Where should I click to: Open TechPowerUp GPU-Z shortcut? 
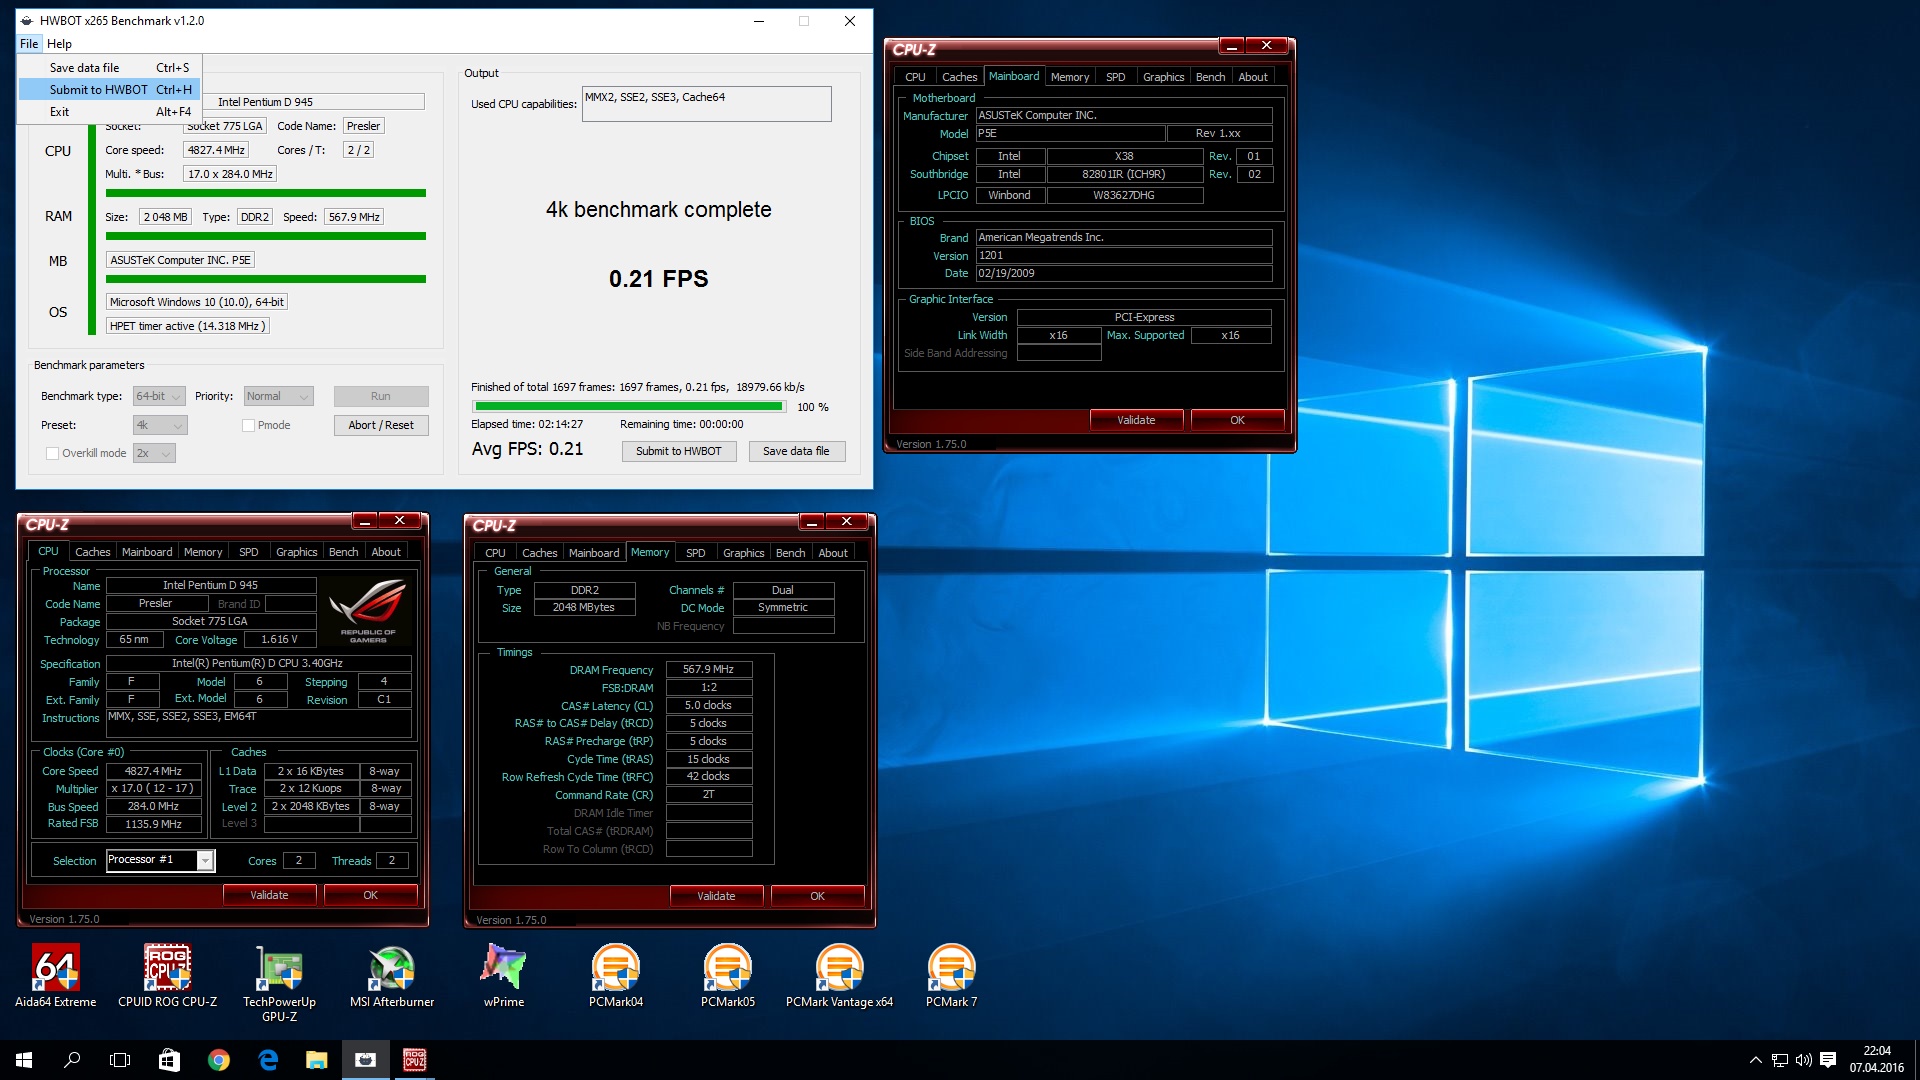point(279,982)
